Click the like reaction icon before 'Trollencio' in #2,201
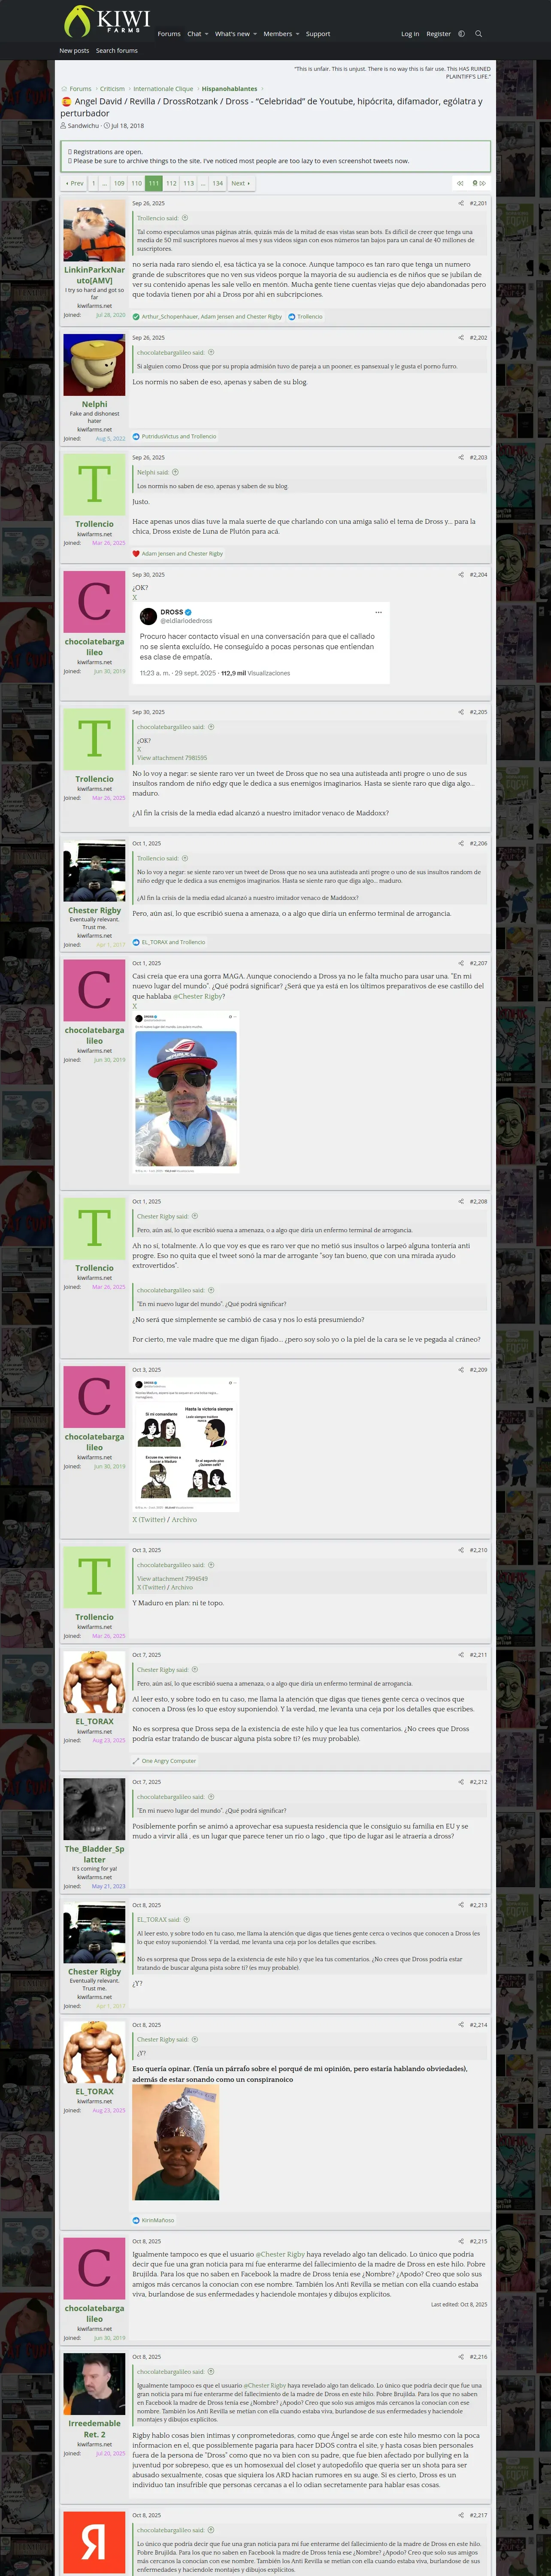Image resolution: width=551 pixels, height=2576 pixels. [292, 316]
